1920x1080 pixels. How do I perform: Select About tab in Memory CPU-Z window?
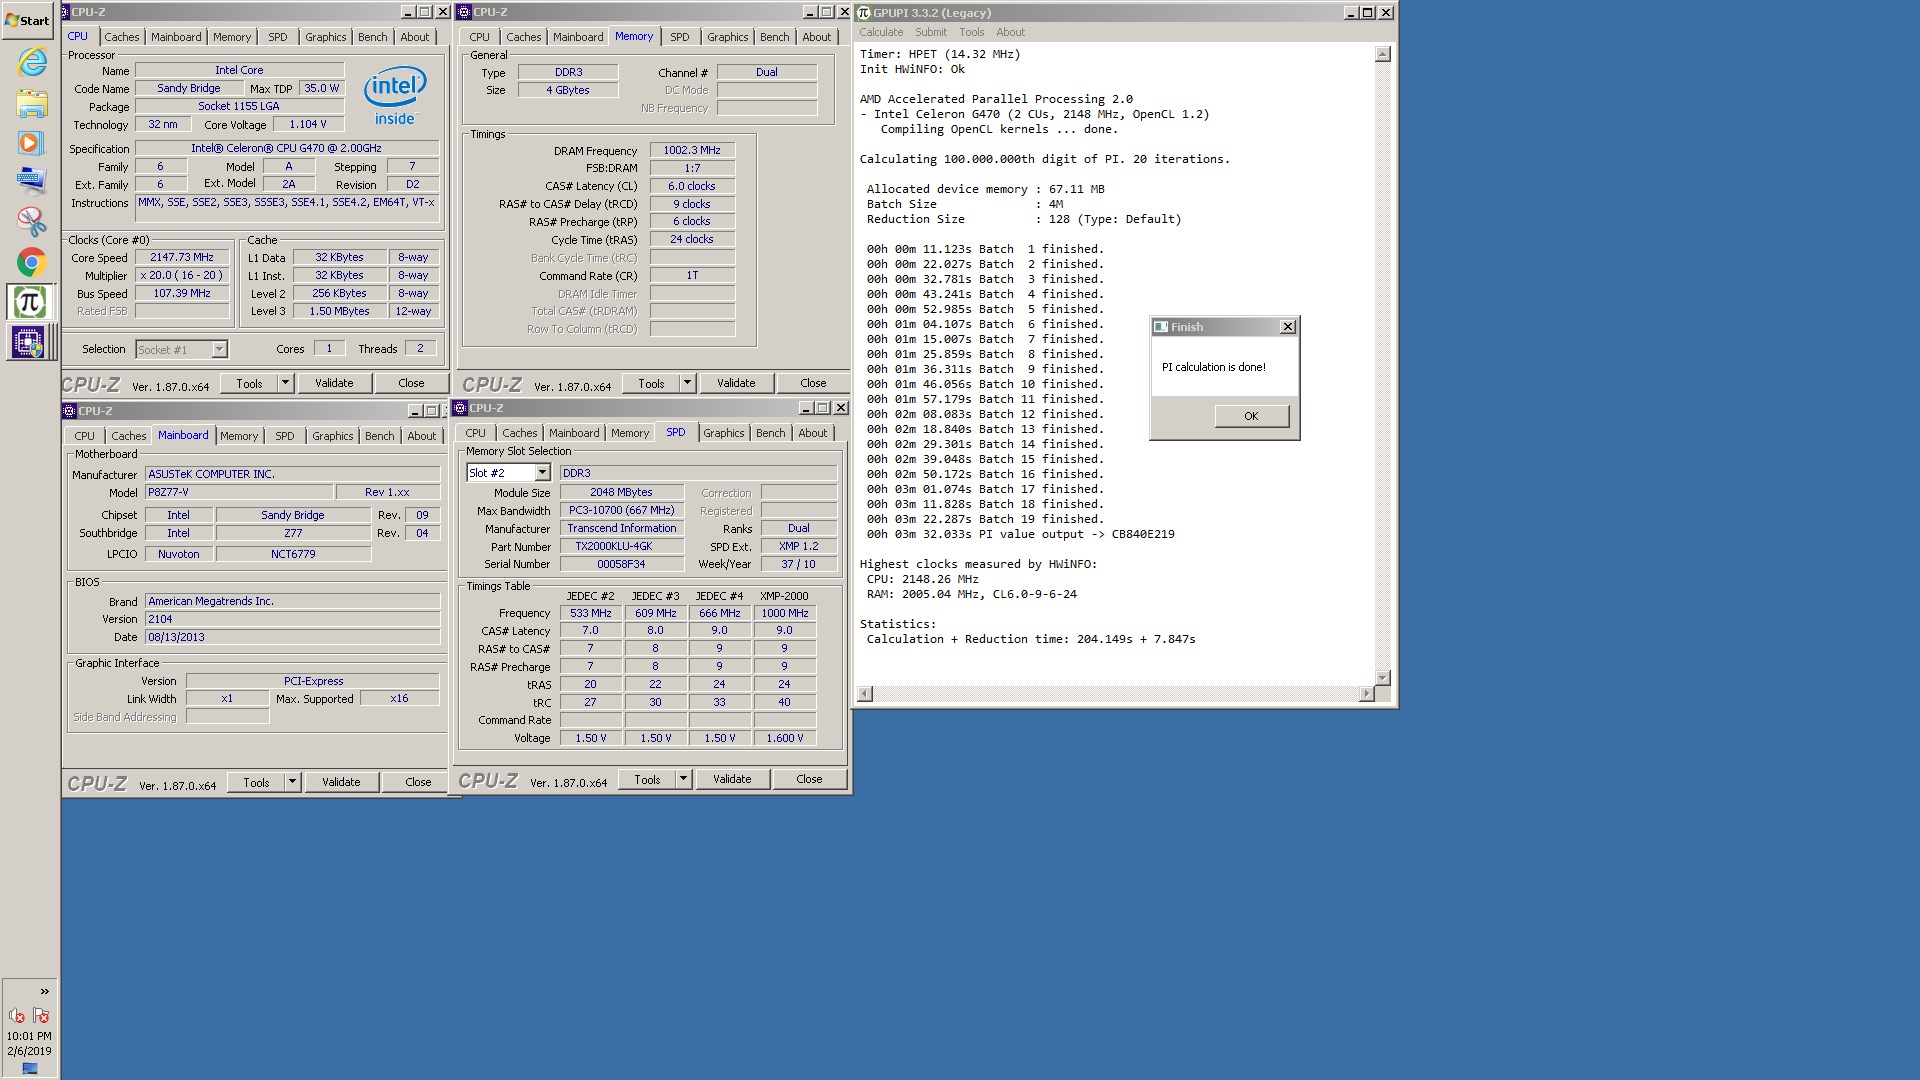click(x=816, y=37)
